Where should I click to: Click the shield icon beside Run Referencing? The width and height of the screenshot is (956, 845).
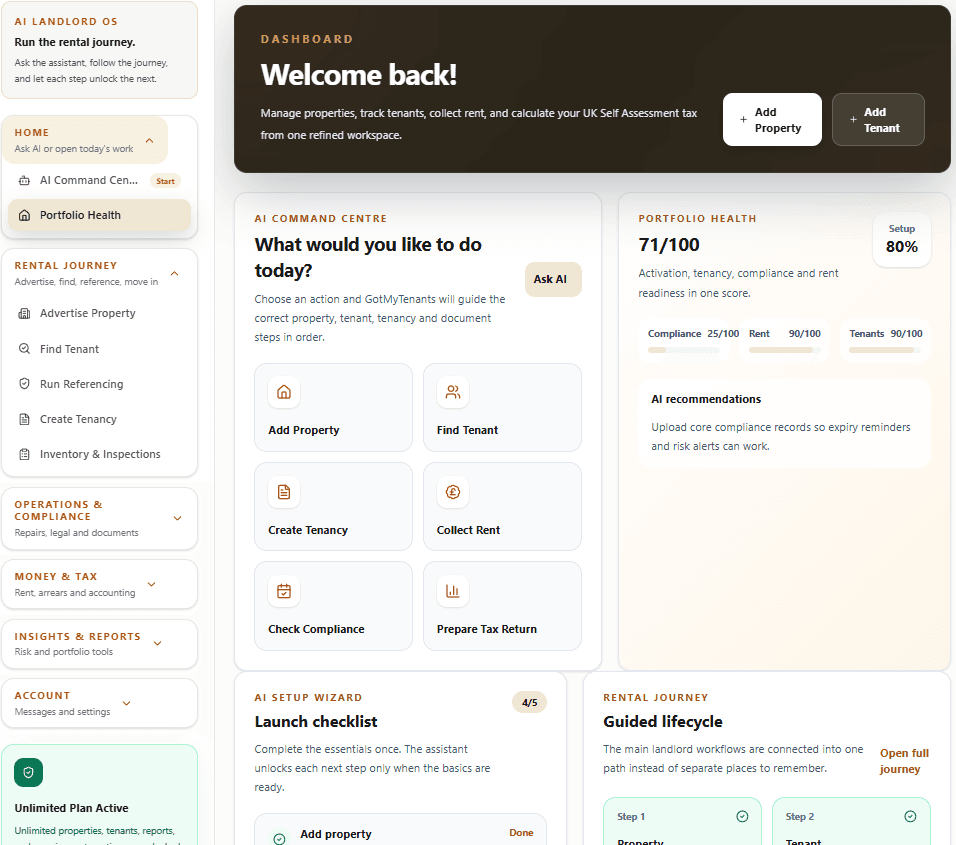(x=24, y=384)
